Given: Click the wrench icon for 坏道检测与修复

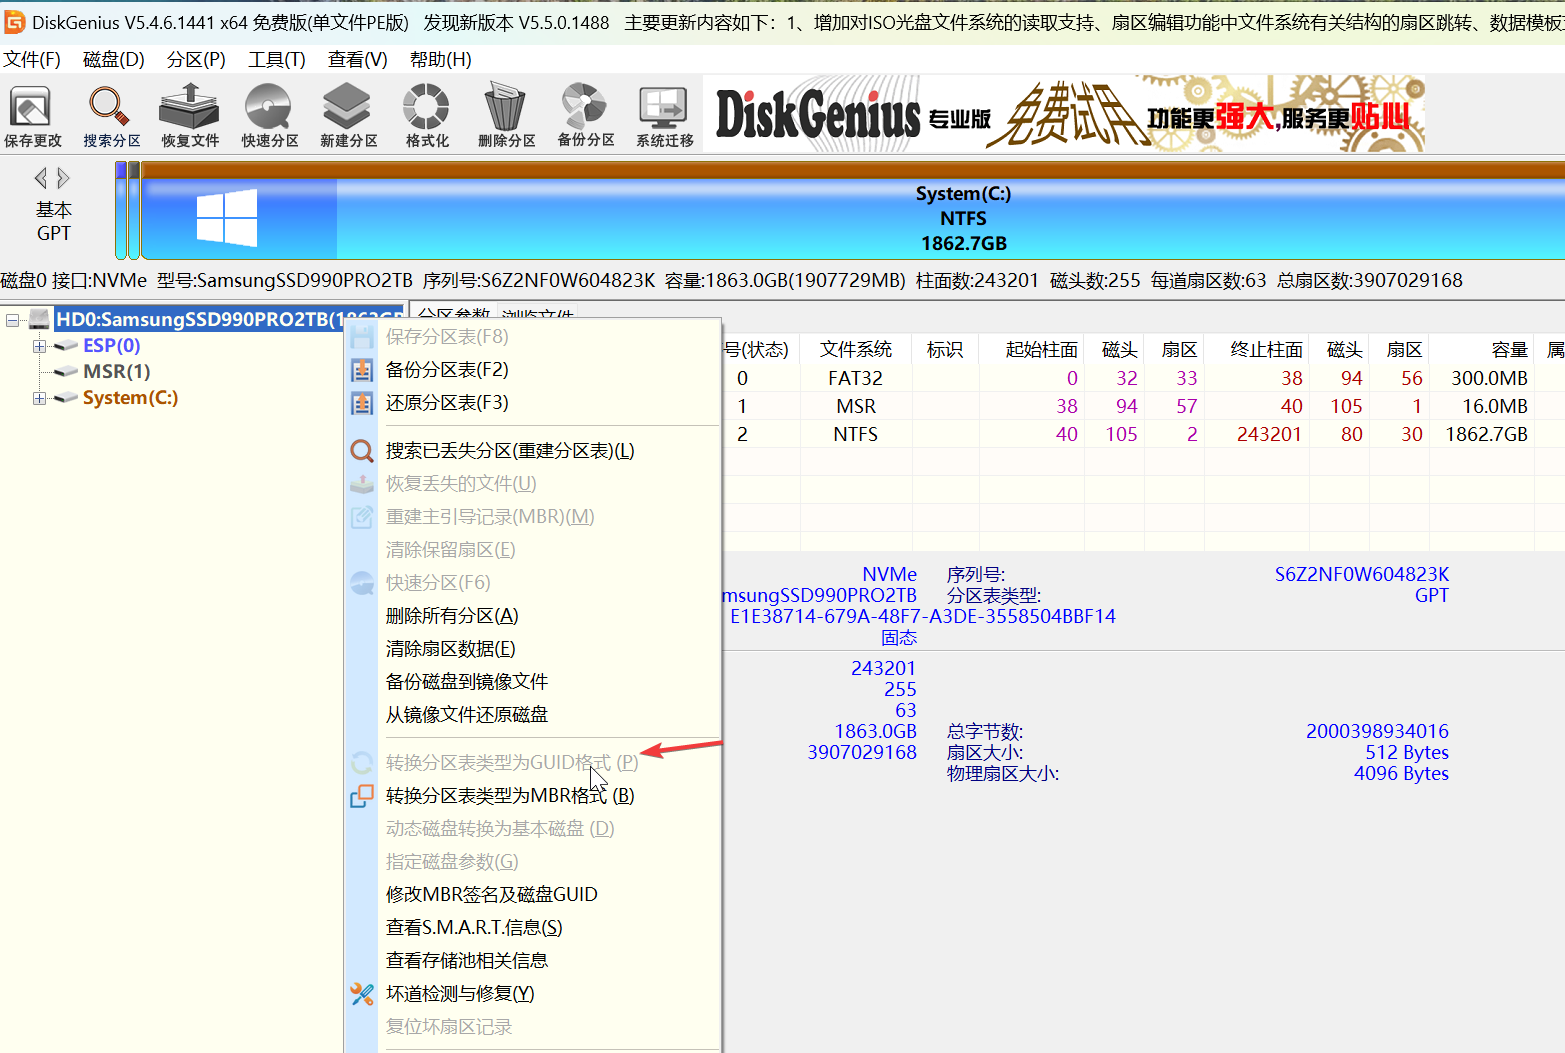Looking at the screenshot, I should [362, 994].
